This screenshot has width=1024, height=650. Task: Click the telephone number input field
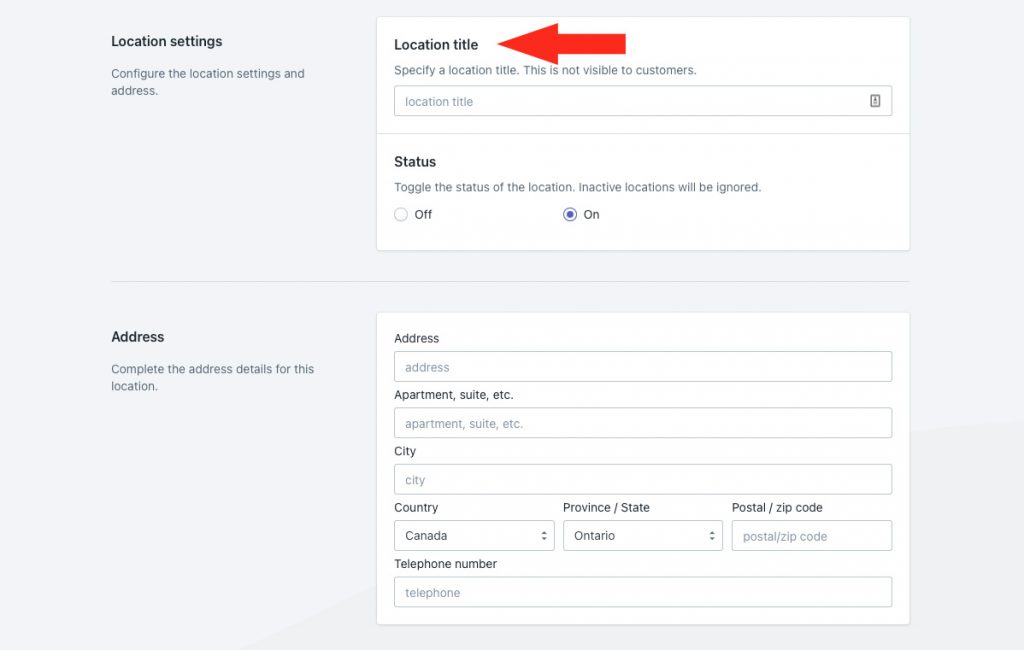point(643,592)
